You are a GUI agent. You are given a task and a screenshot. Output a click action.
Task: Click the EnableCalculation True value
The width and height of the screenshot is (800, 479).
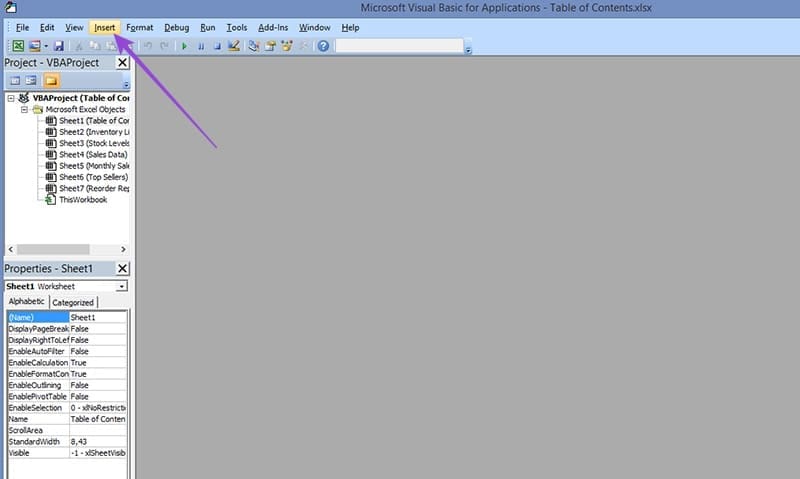pyautogui.click(x=98, y=363)
